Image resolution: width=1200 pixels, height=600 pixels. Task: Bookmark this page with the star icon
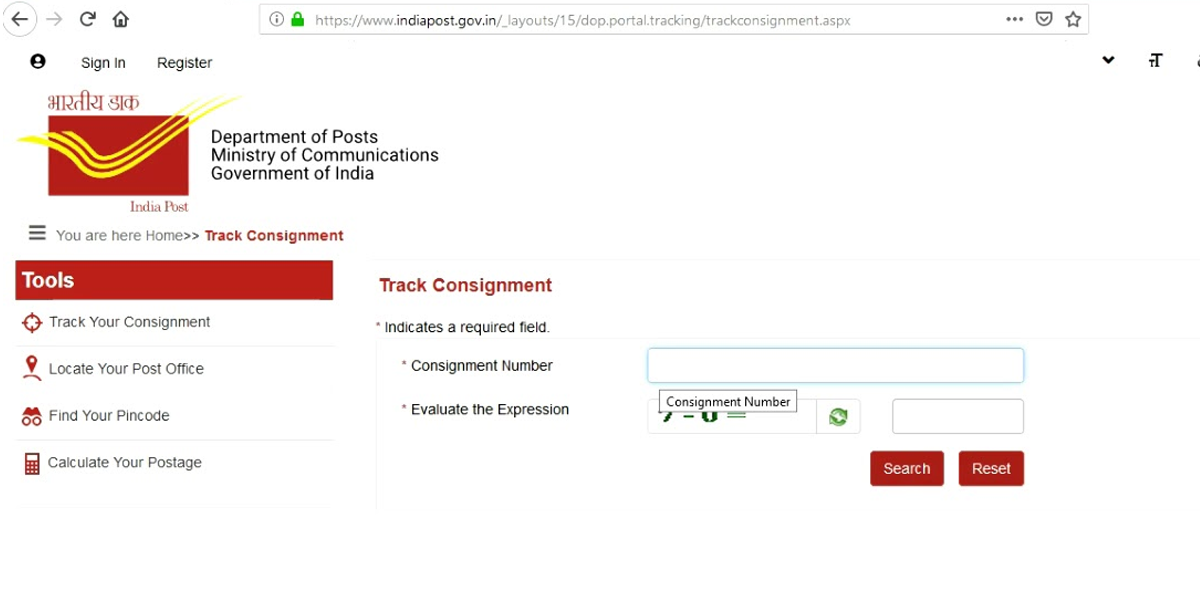1073,19
